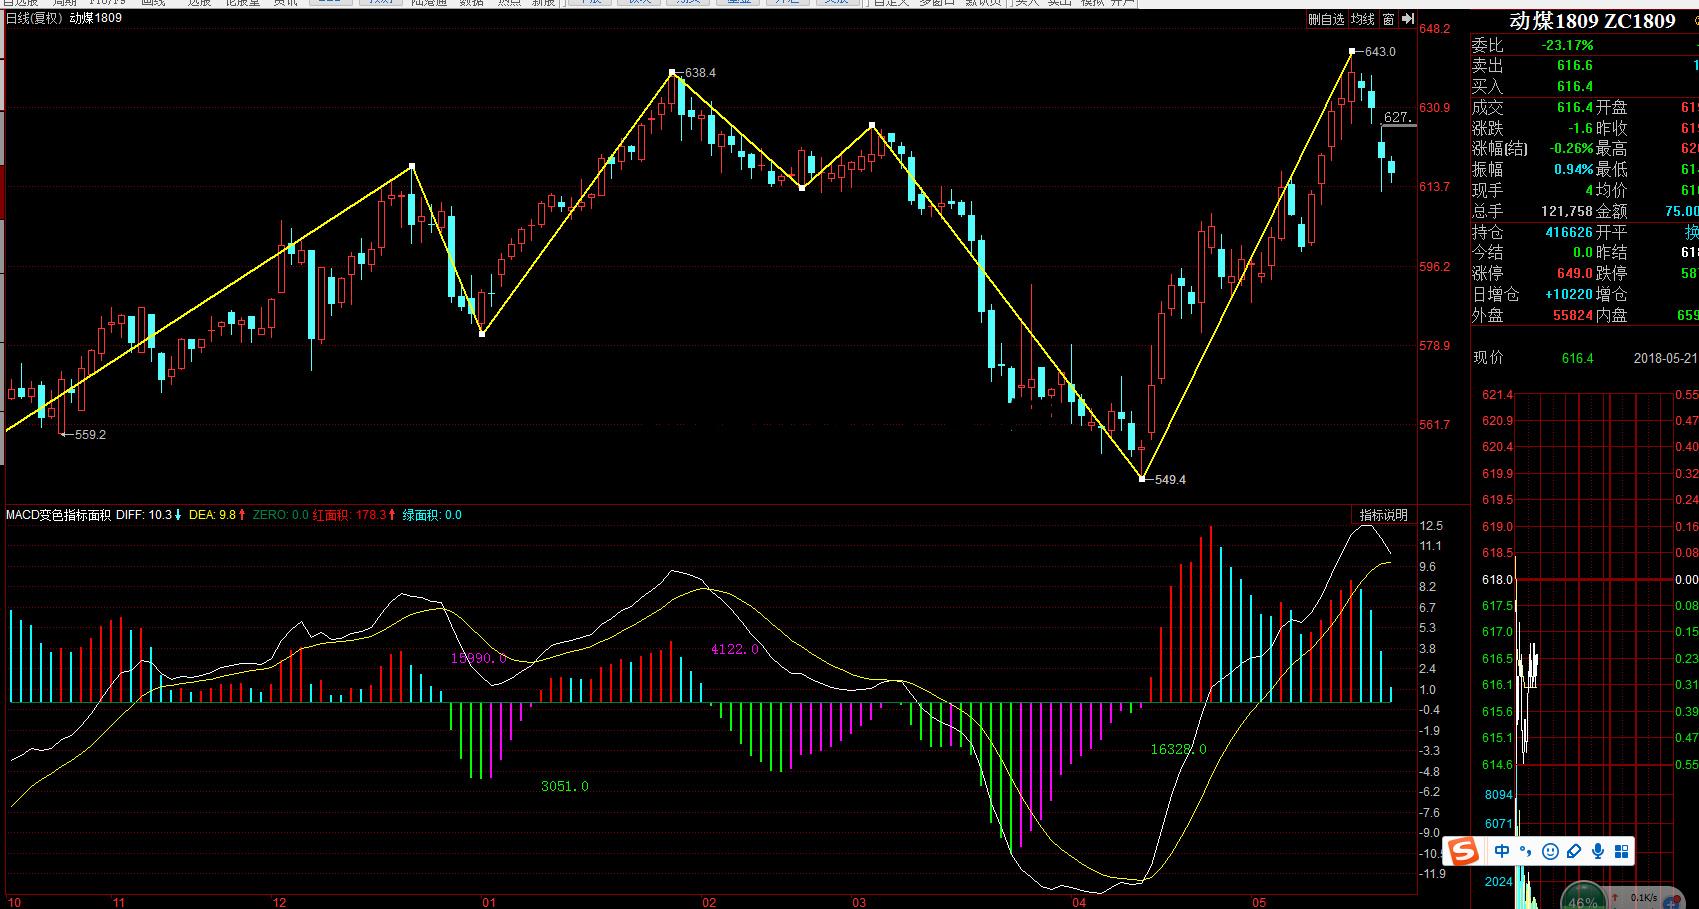
Task: Click the Sogou skin/handwriting pen icon
Action: coord(1574,852)
